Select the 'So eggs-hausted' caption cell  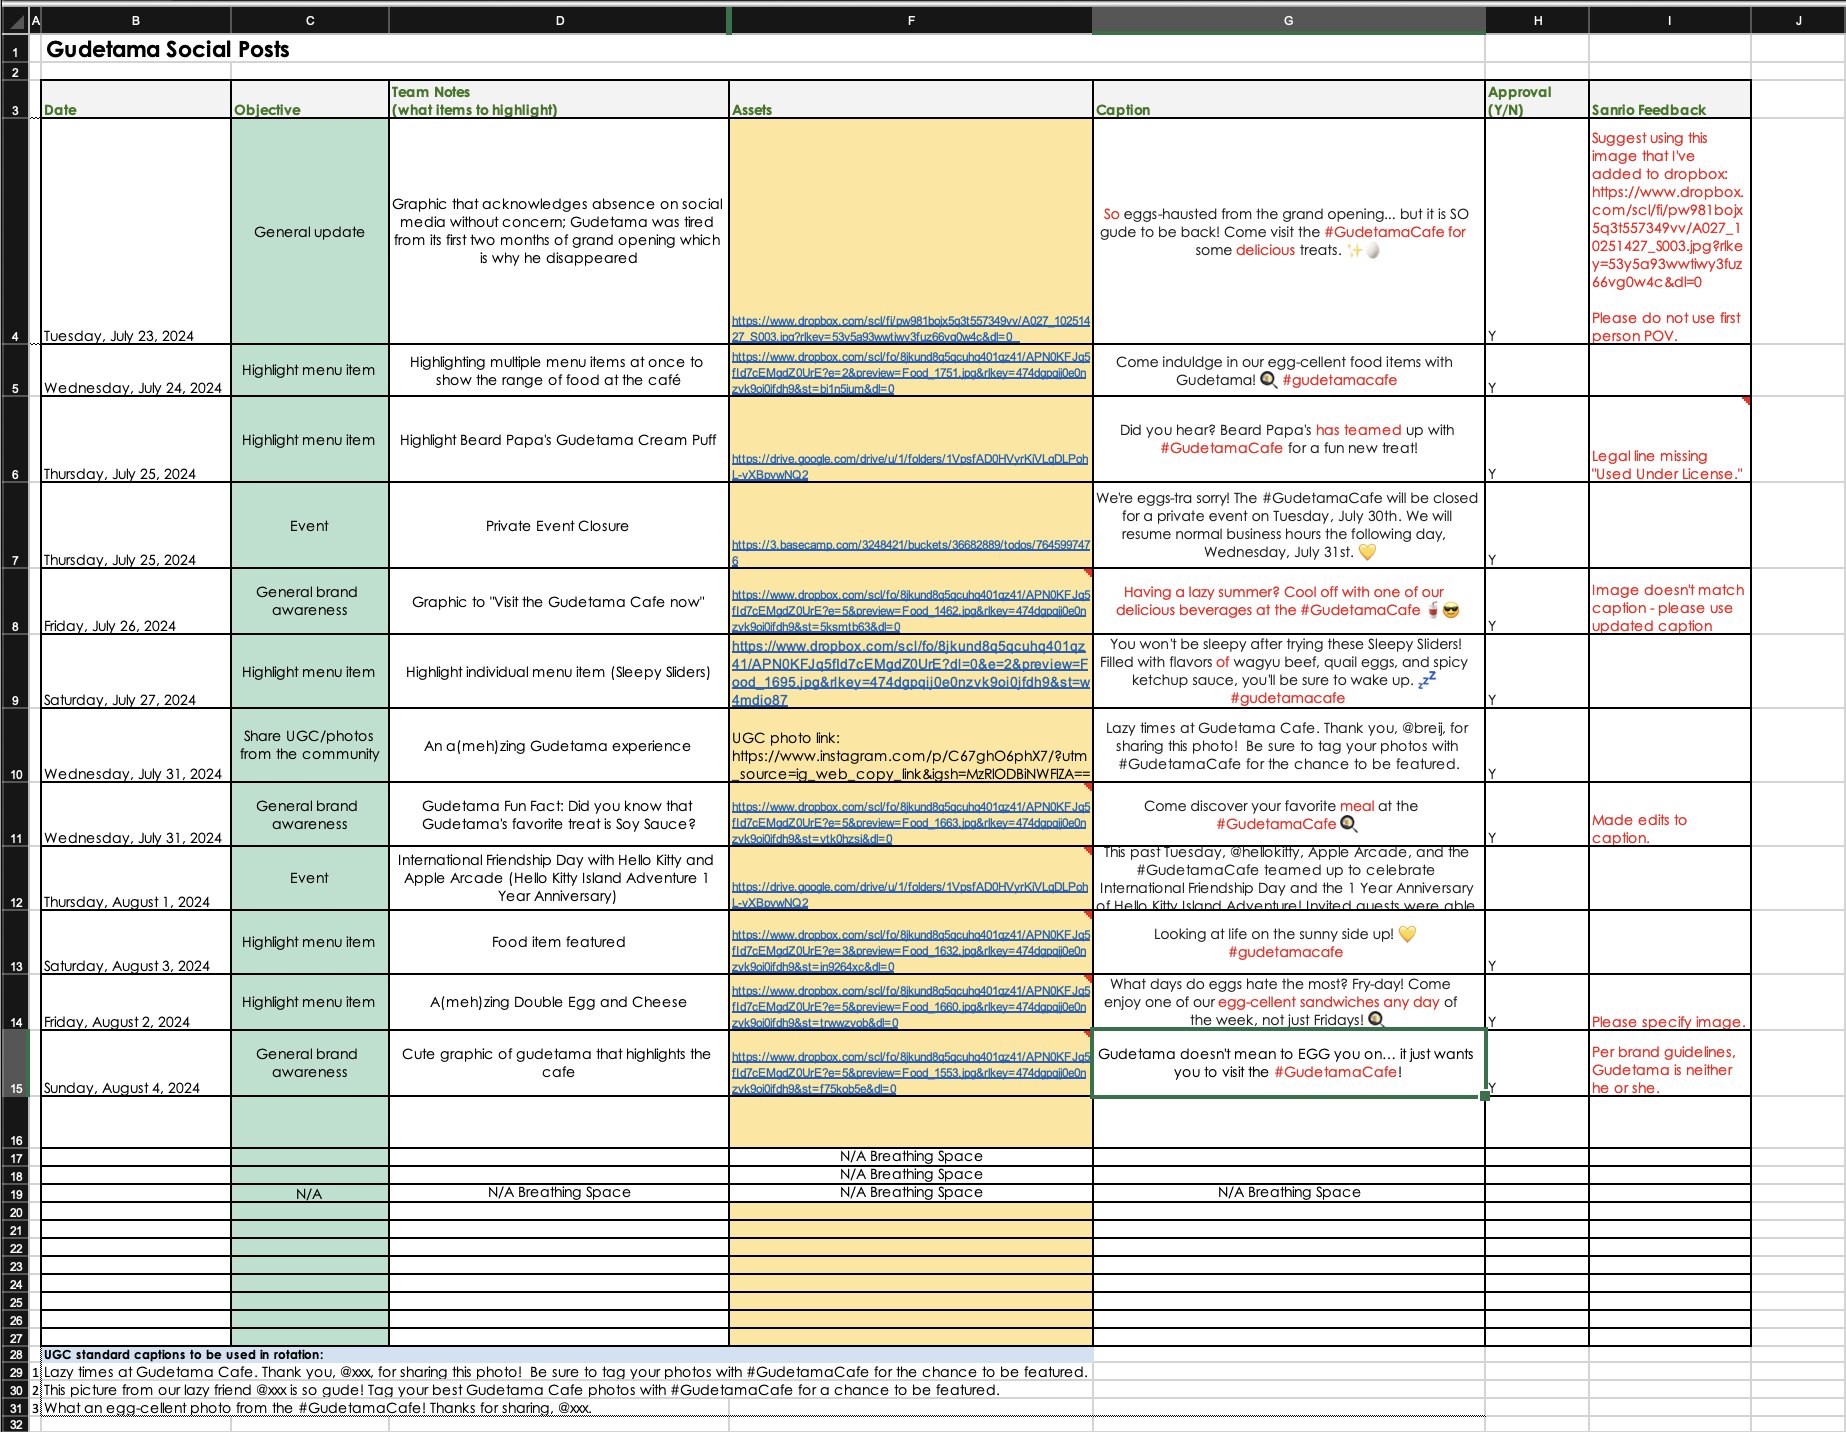pos(1288,232)
